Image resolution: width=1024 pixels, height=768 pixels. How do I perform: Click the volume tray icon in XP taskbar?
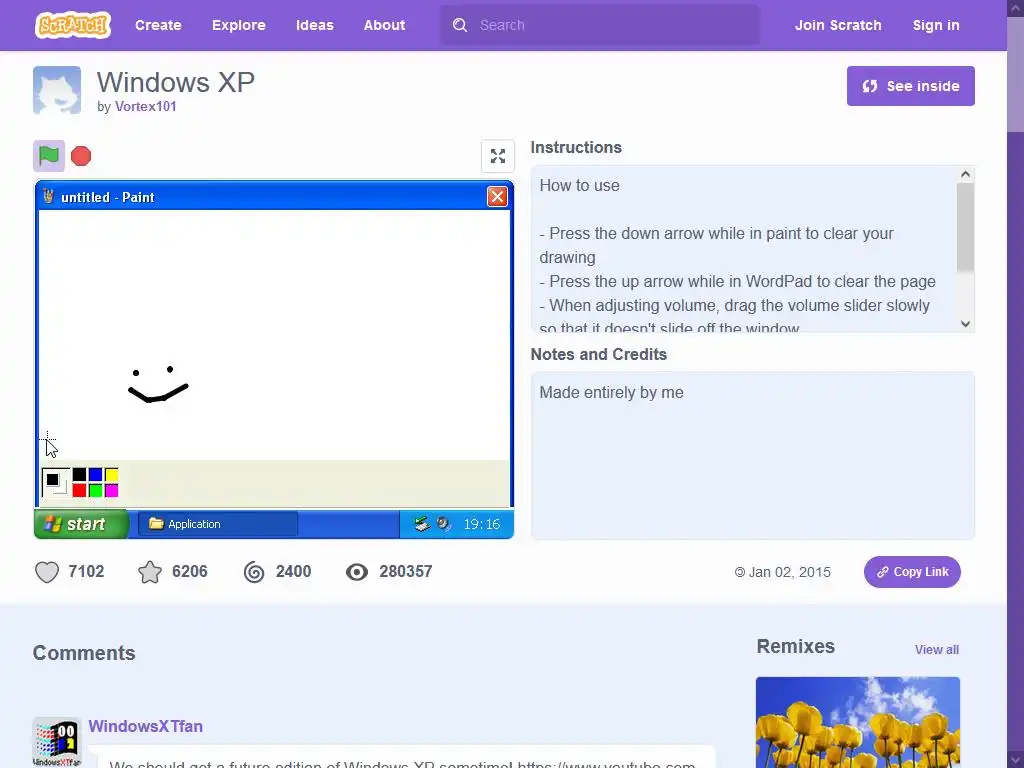[444, 524]
